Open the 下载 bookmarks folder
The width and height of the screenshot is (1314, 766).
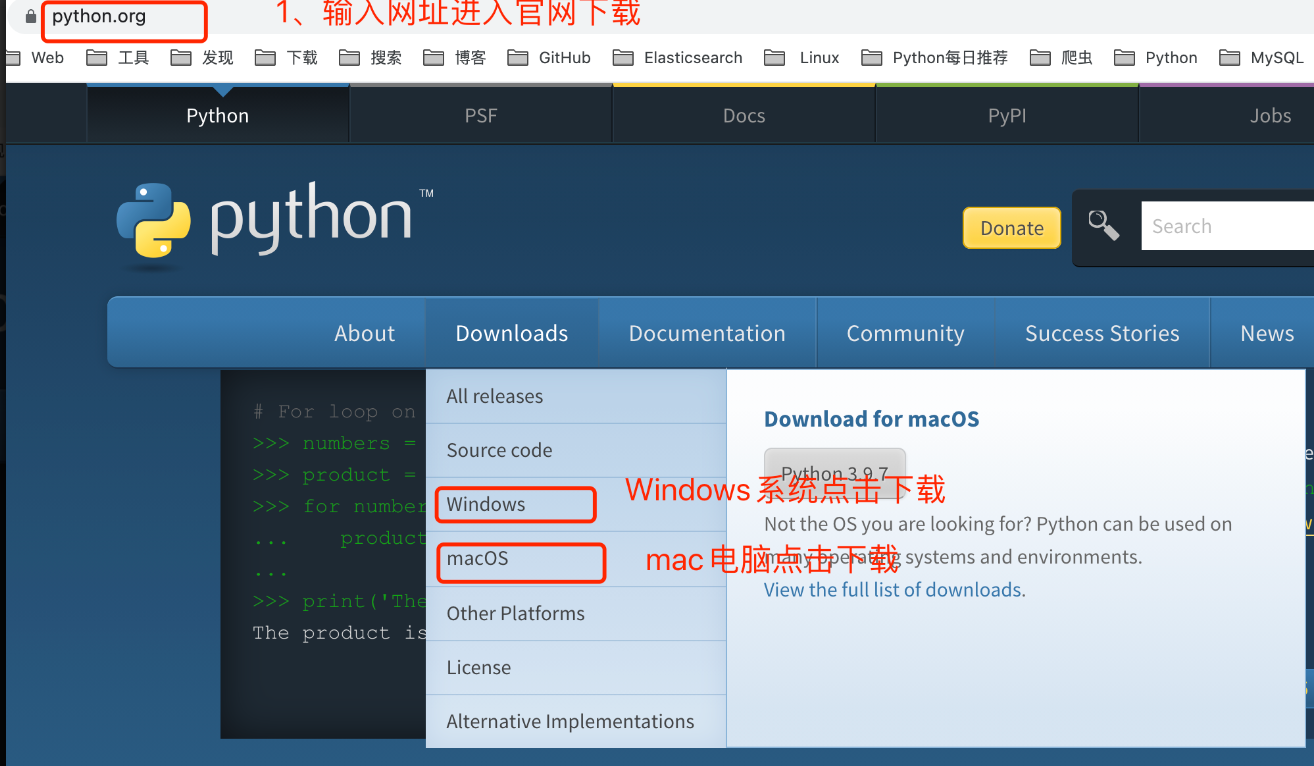(x=286, y=57)
